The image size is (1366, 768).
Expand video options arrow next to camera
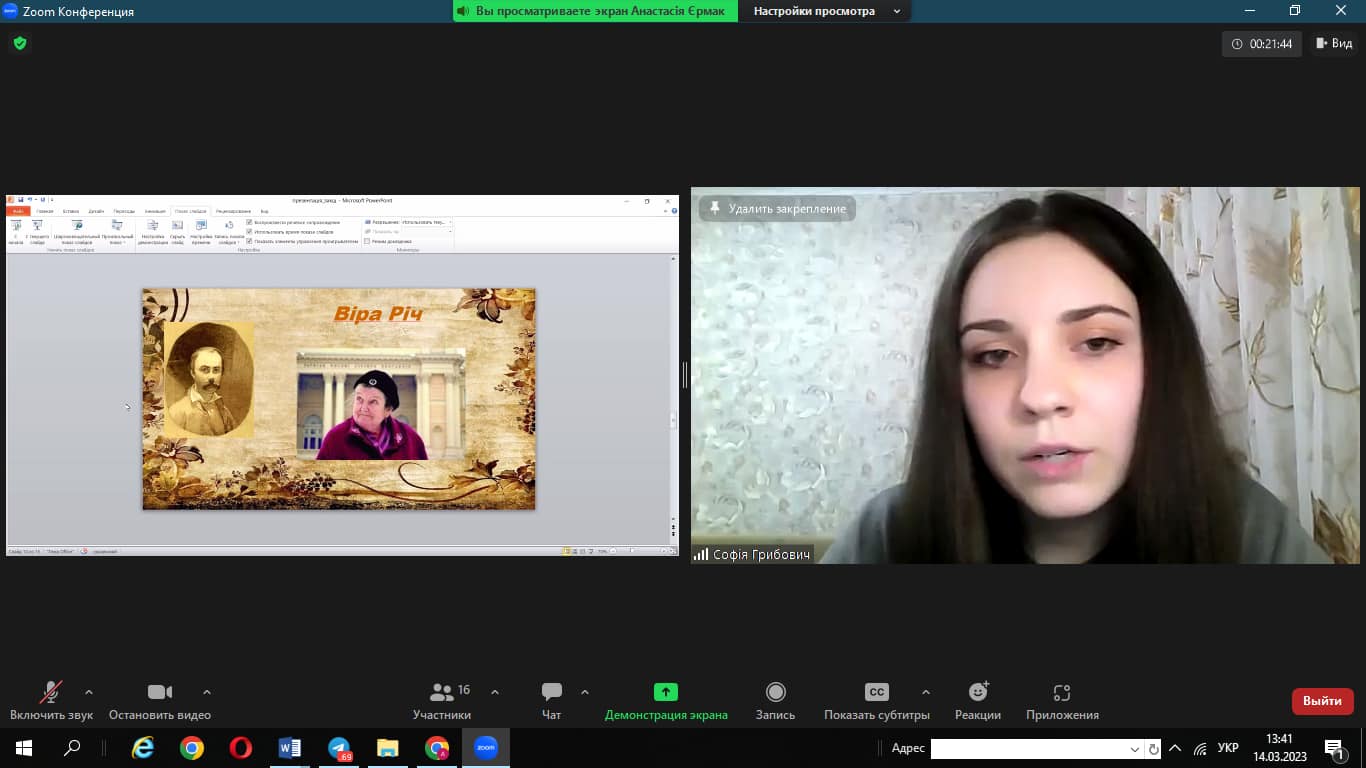tap(207, 692)
